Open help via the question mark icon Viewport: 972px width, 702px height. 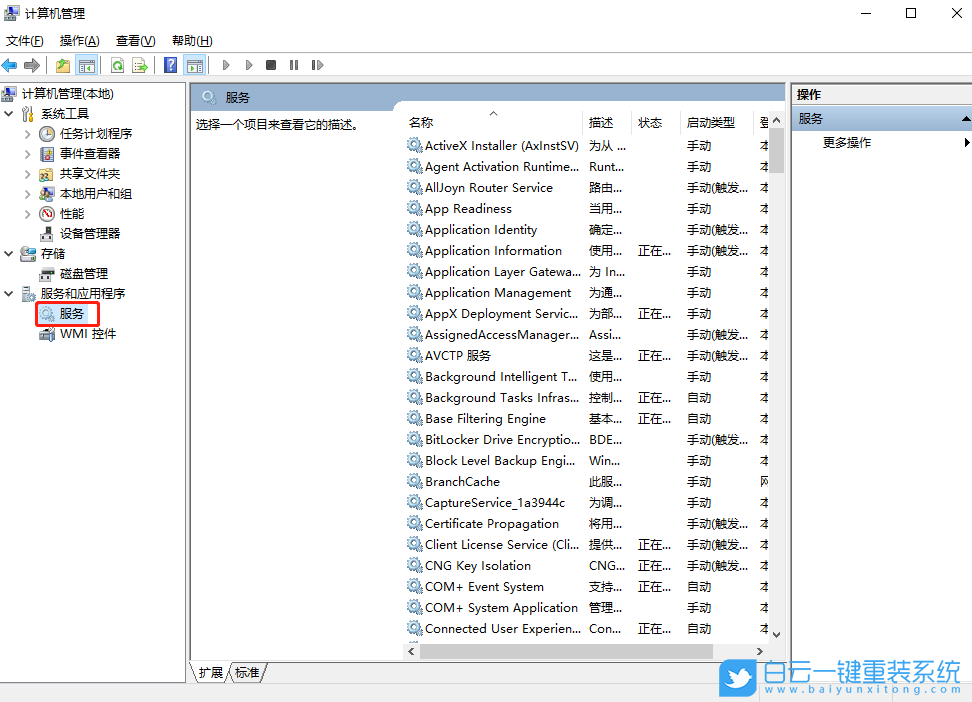[169, 64]
